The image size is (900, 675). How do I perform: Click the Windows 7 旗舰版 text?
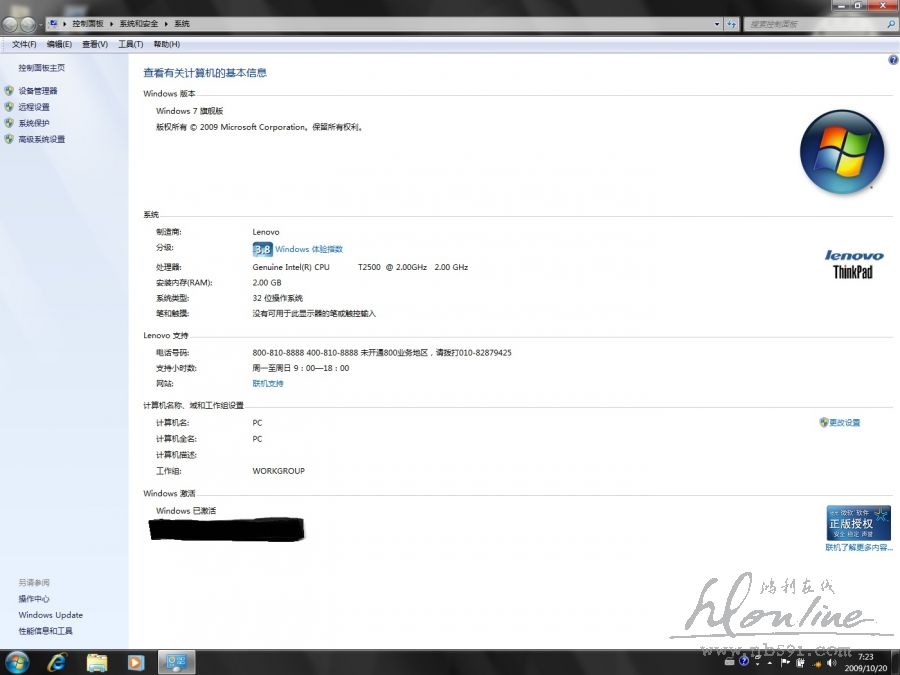tap(189, 111)
